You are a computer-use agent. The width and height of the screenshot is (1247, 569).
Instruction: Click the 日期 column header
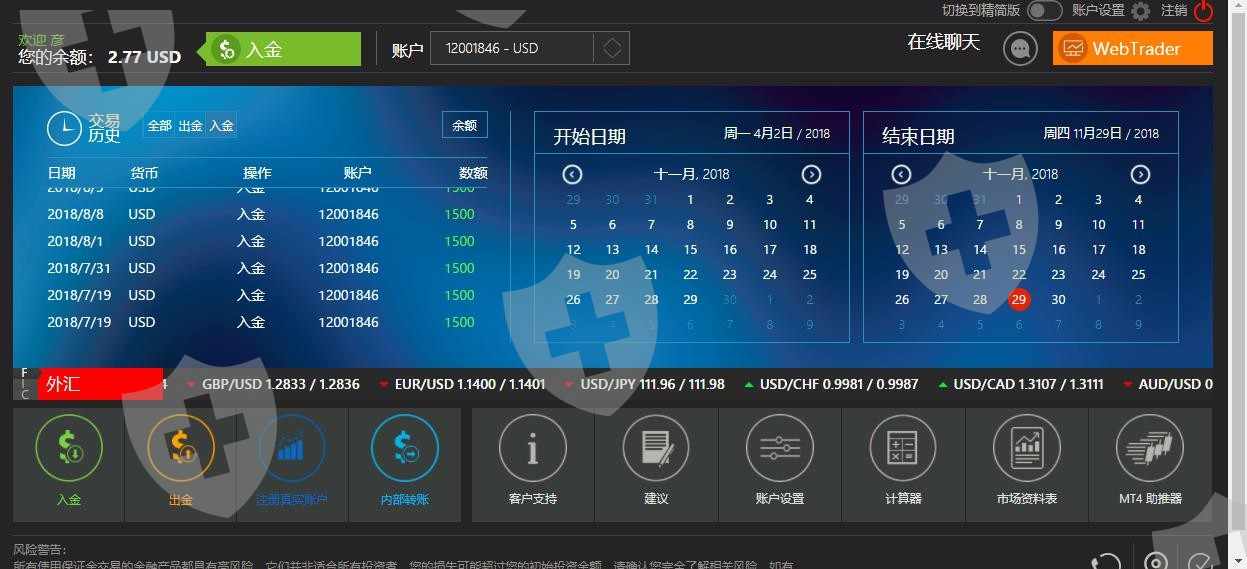(61, 173)
